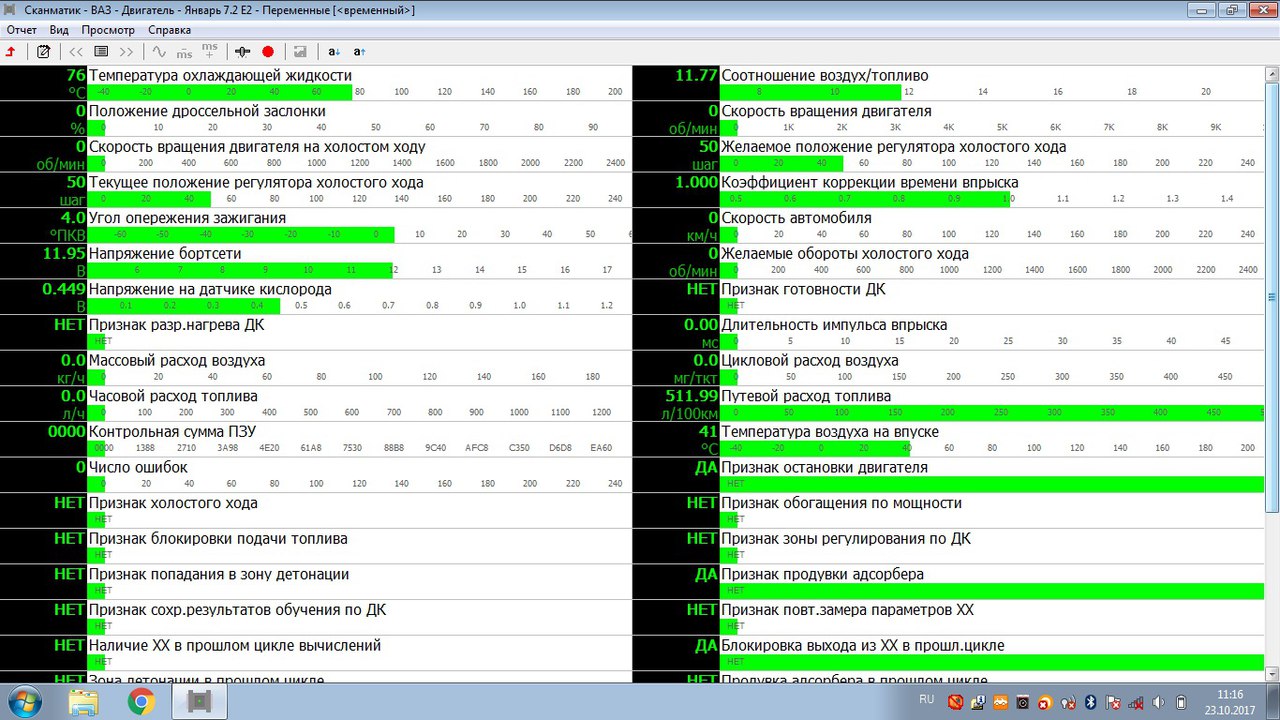
Task: Open the Справка menu
Action: click(x=168, y=30)
